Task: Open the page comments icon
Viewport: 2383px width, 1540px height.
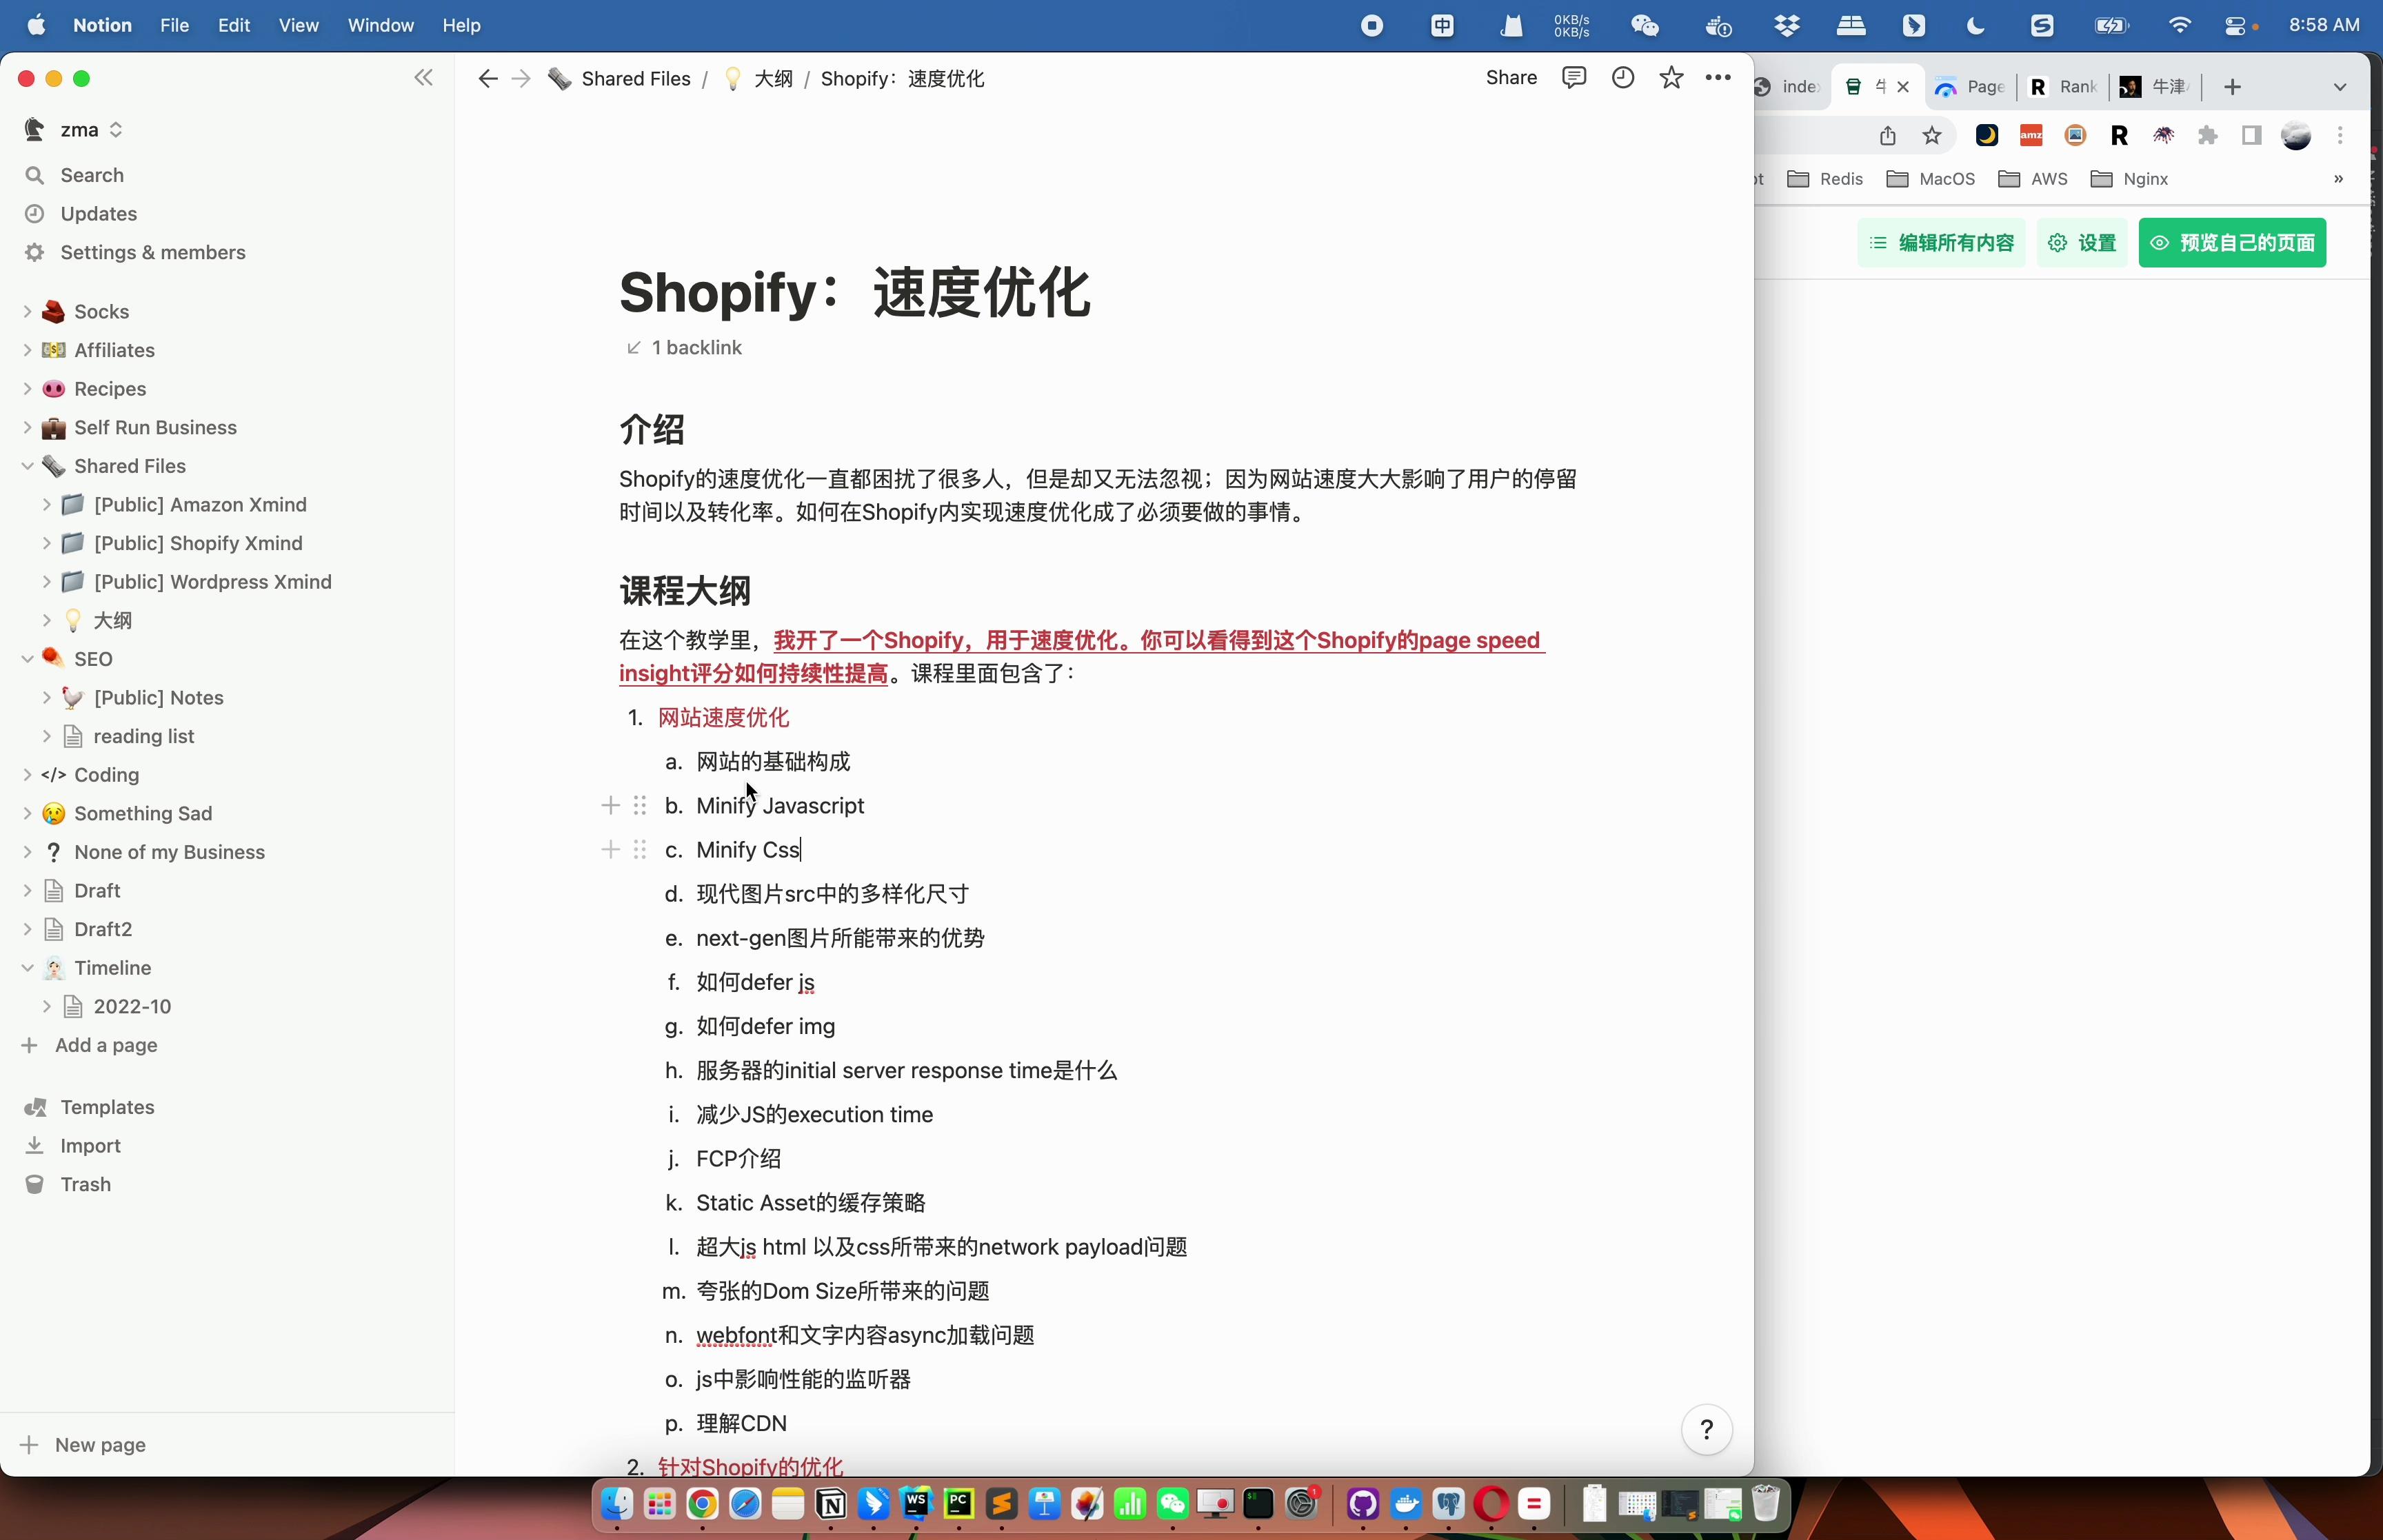Action: tap(1574, 78)
